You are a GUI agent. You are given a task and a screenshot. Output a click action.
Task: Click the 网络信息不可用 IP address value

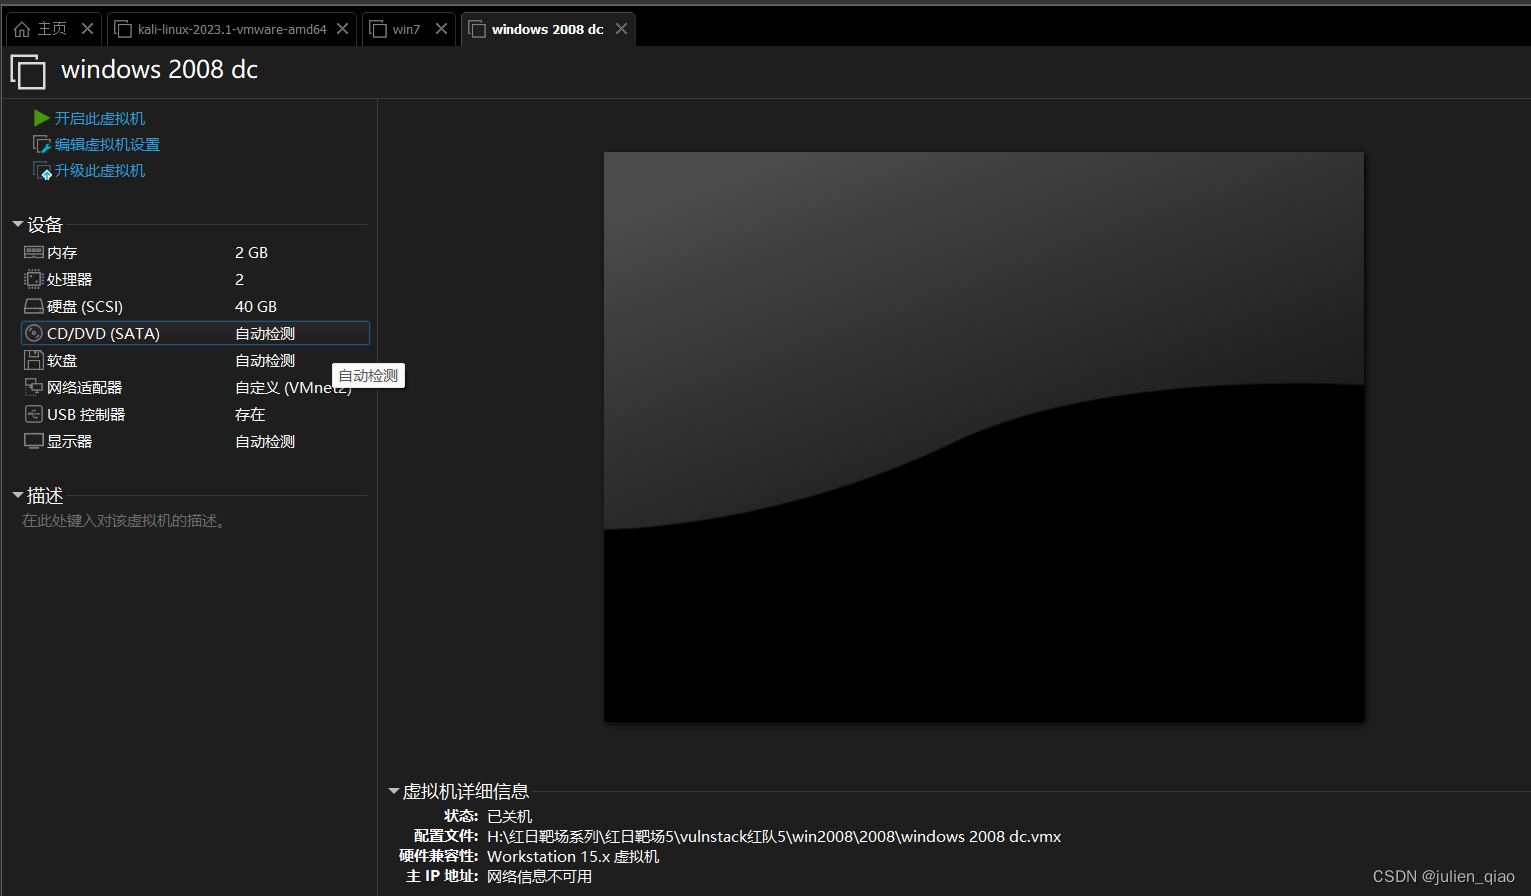click(x=539, y=877)
